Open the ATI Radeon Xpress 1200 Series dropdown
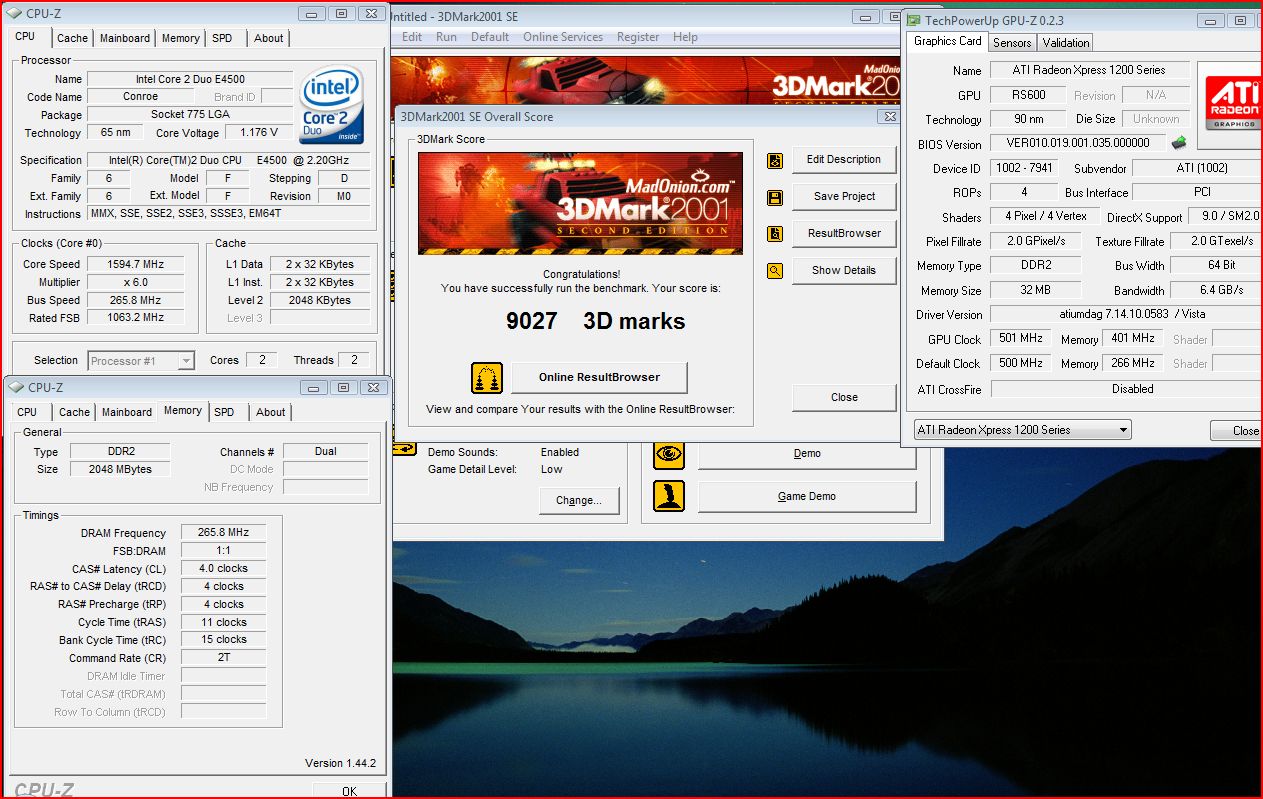1263x799 pixels. pos(1023,430)
